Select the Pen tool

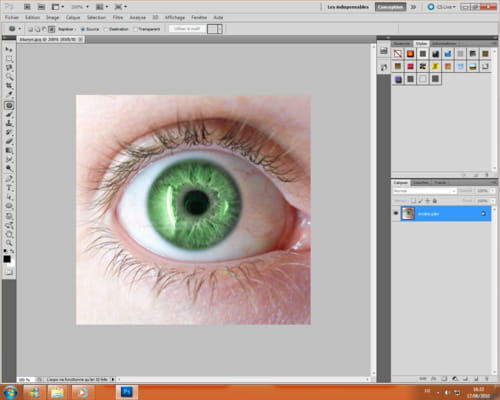pyautogui.click(x=9, y=179)
